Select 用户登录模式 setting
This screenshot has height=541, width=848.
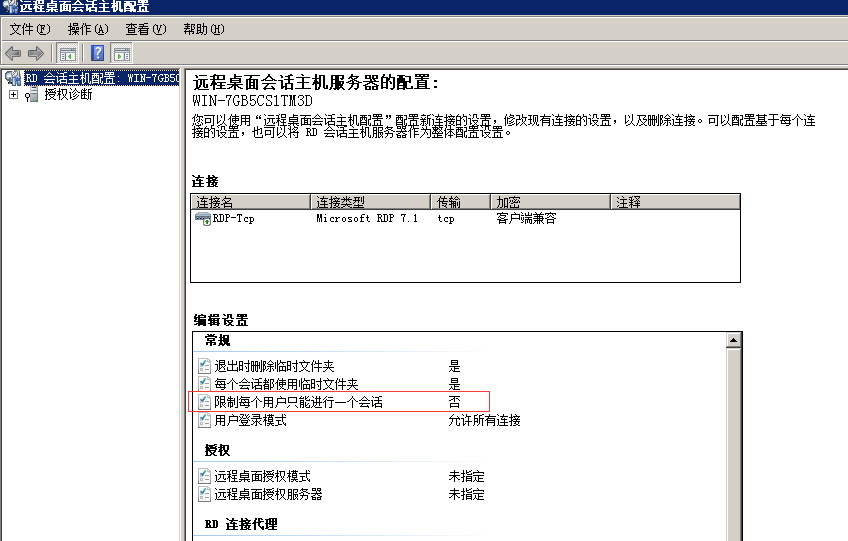click(250, 420)
